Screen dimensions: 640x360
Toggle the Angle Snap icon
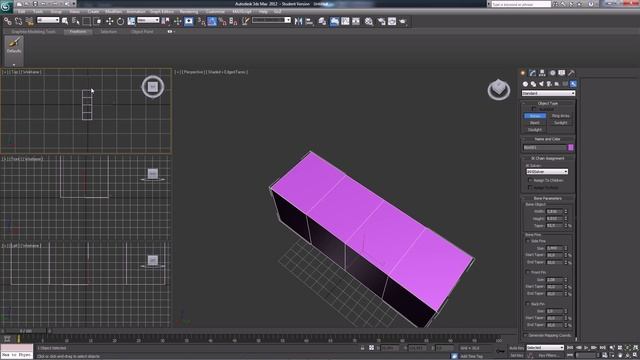click(212, 21)
